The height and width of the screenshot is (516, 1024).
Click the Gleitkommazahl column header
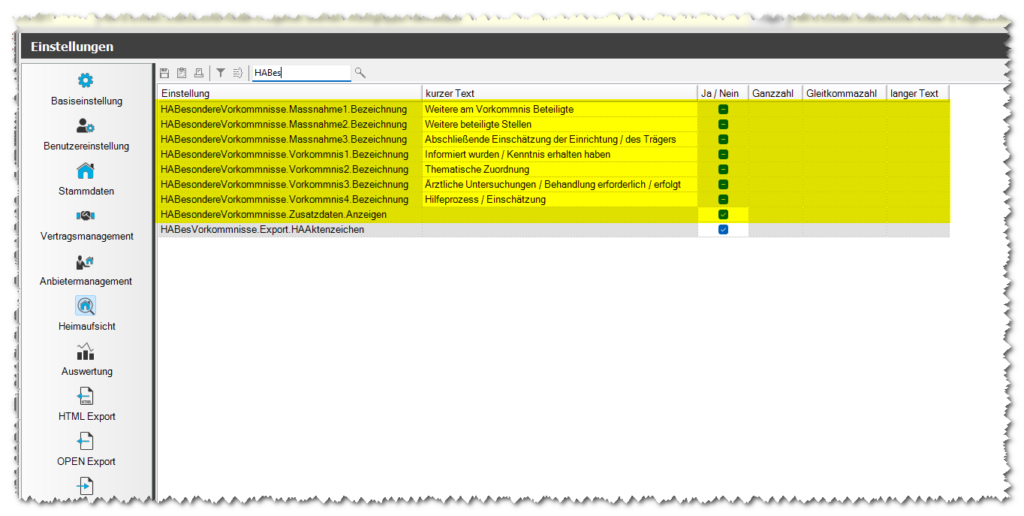[x=844, y=93]
